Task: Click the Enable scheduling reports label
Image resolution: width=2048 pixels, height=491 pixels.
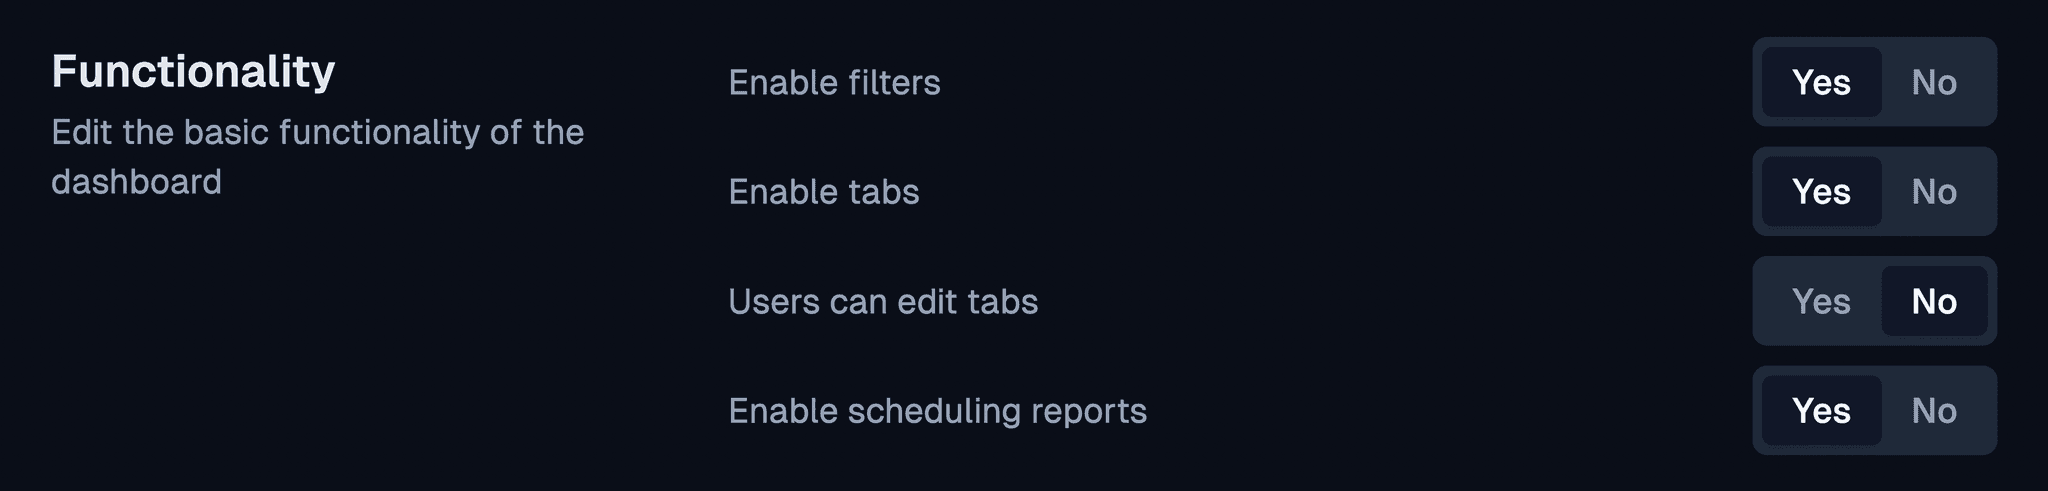Action: pyautogui.click(x=937, y=411)
